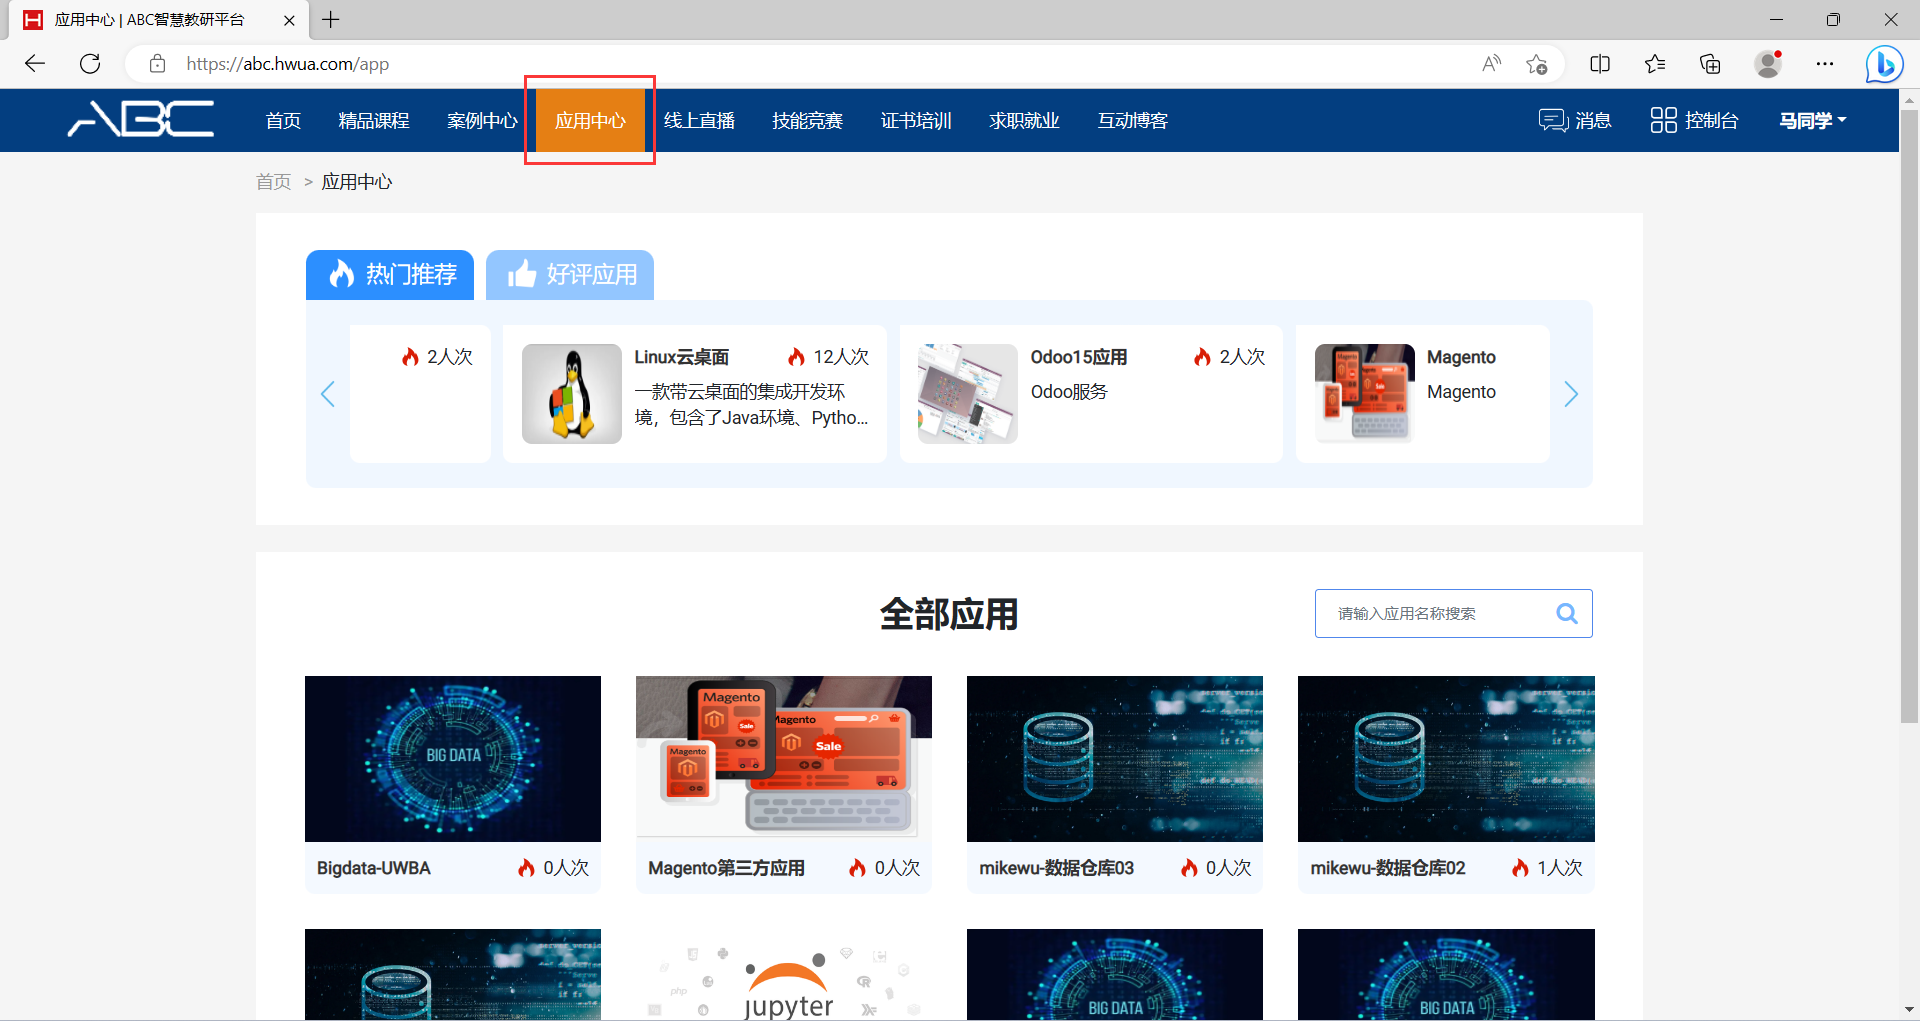Click mikewu-数据仓库02 title
This screenshot has height=1021, width=1920.
1388,868
